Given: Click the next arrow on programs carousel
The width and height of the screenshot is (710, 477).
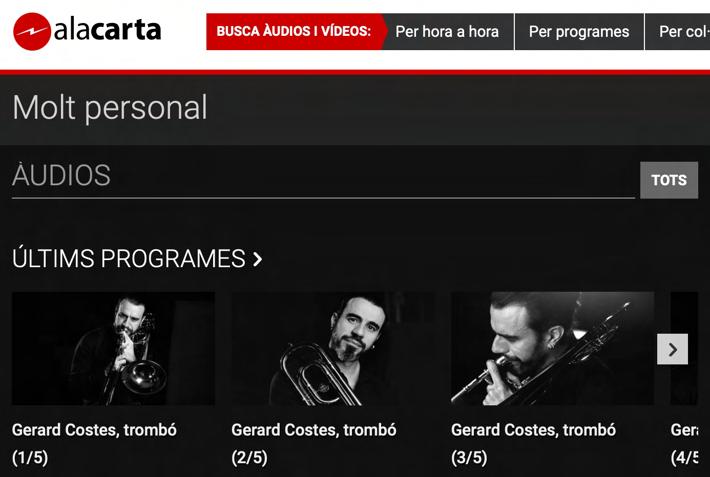Looking at the screenshot, I should 672,349.
